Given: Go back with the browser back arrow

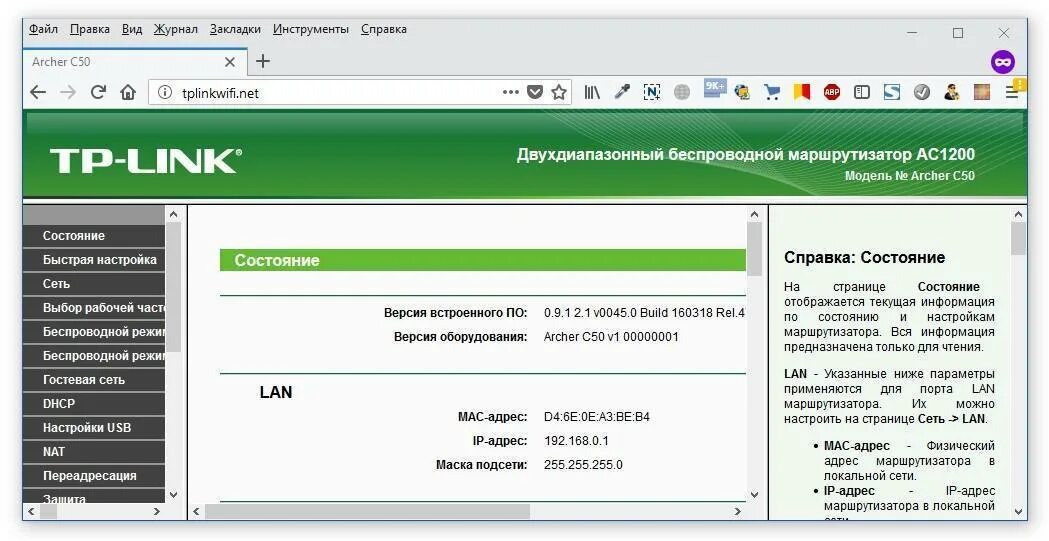Looking at the screenshot, I should (38, 92).
